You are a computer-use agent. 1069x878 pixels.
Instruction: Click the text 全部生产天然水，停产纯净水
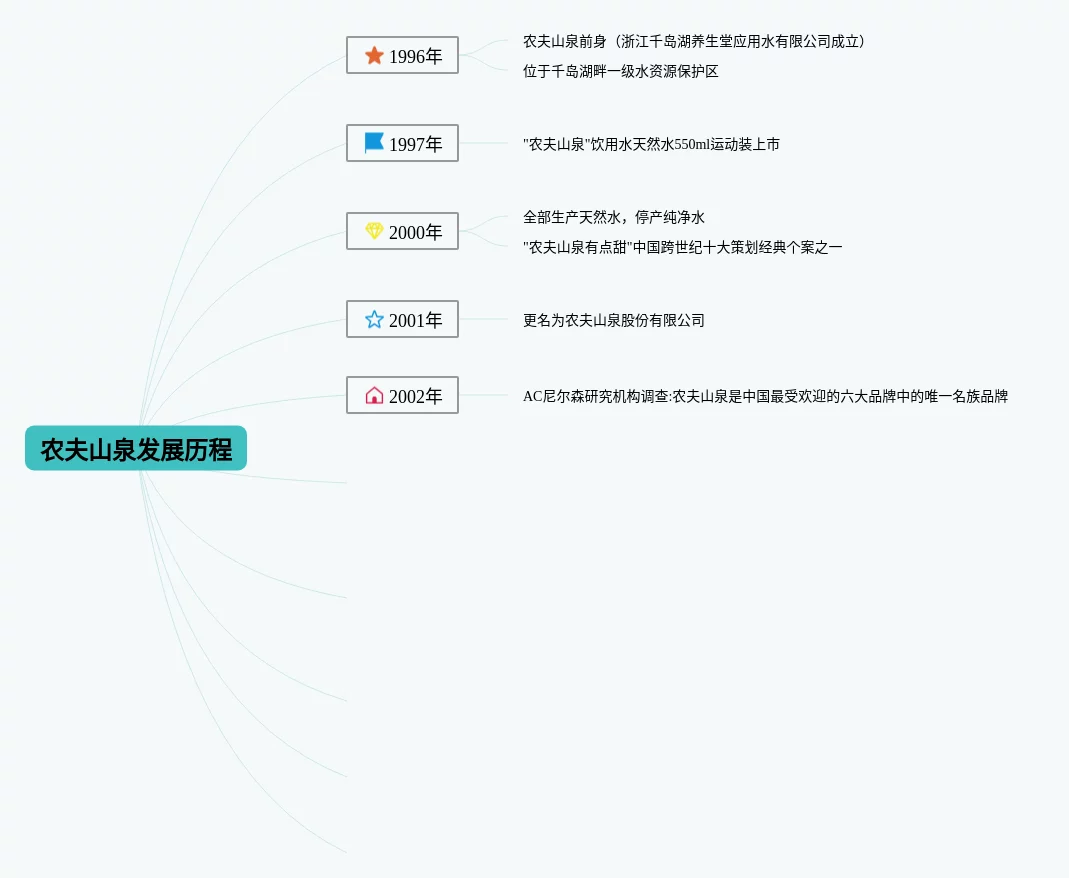click(614, 217)
